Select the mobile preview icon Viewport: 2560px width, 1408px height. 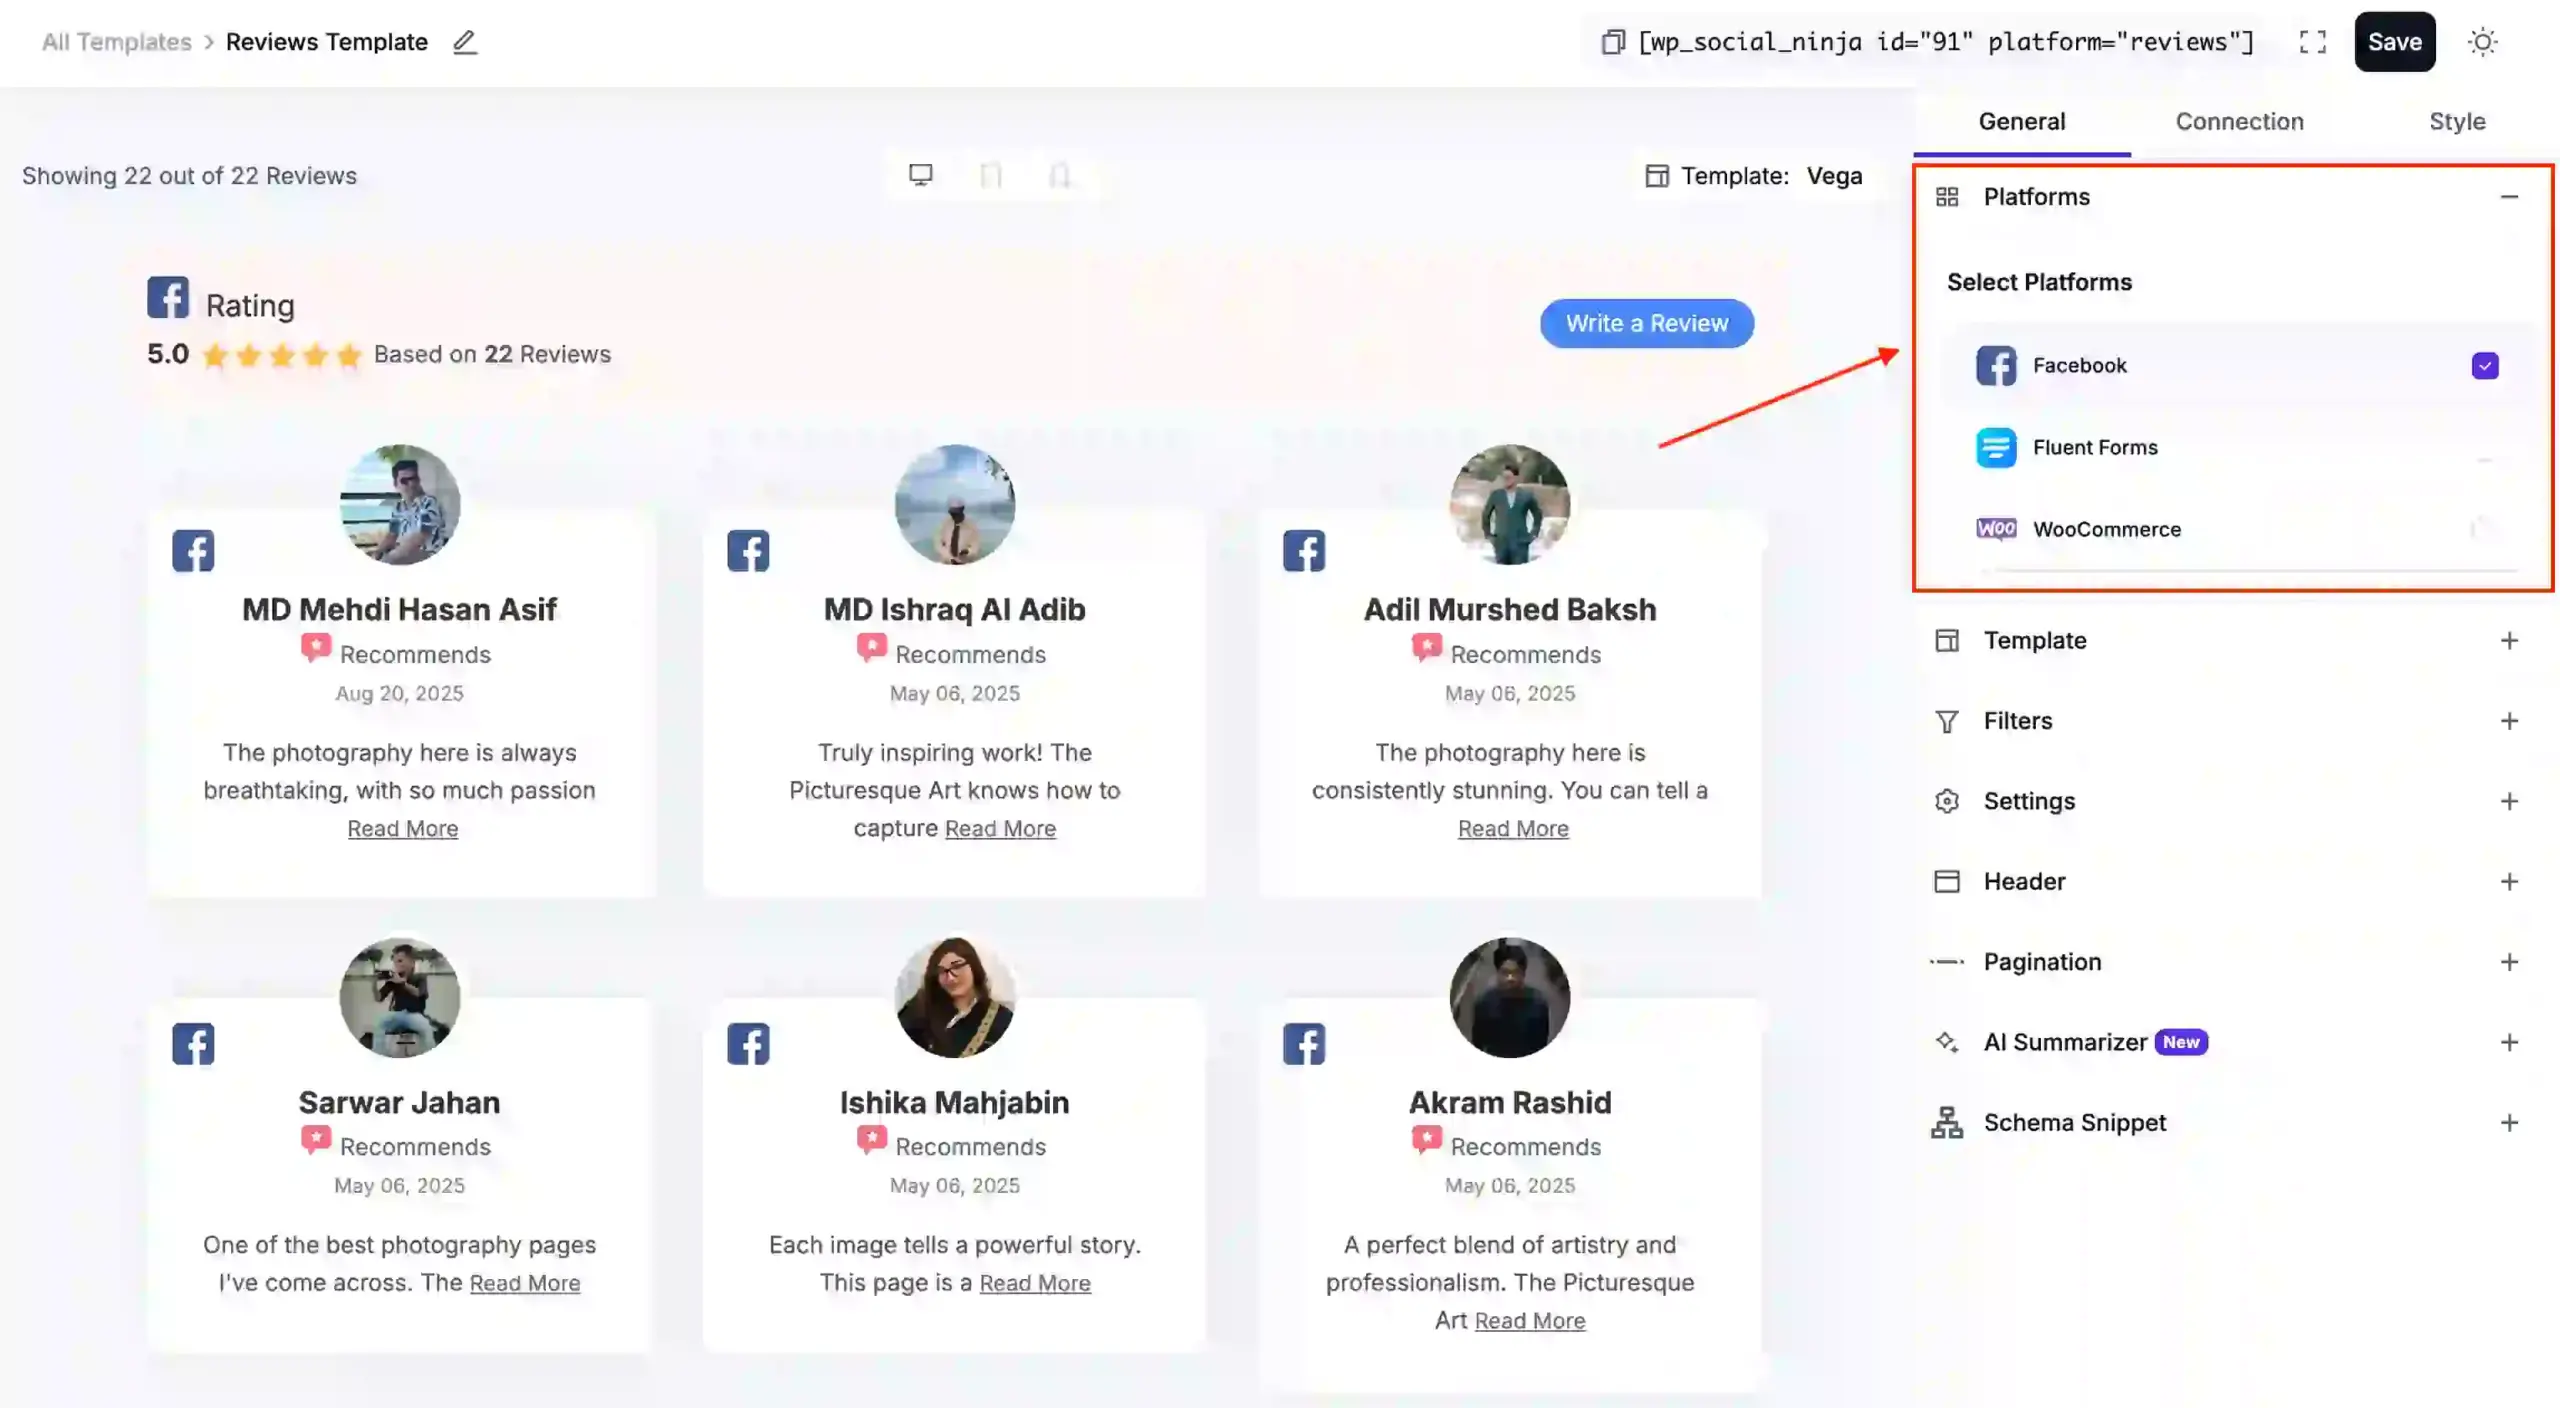[x=1061, y=174]
